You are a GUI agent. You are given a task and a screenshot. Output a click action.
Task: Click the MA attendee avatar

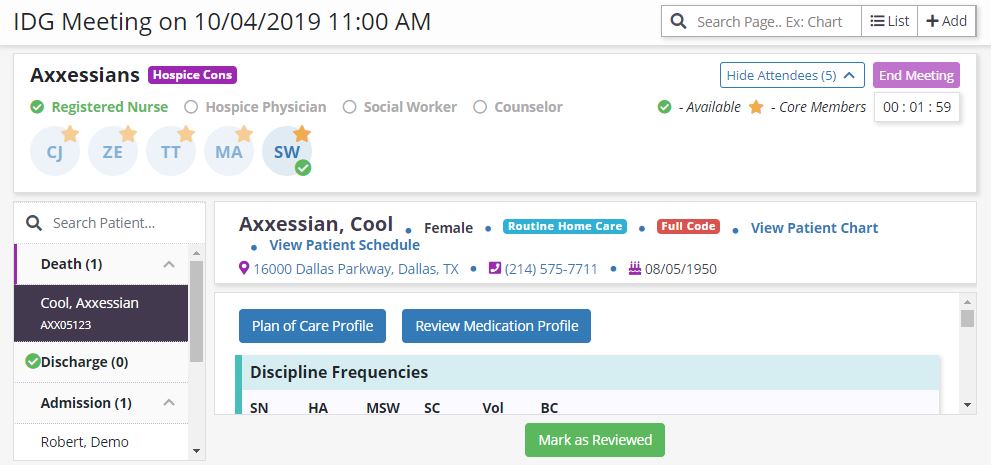(x=228, y=152)
